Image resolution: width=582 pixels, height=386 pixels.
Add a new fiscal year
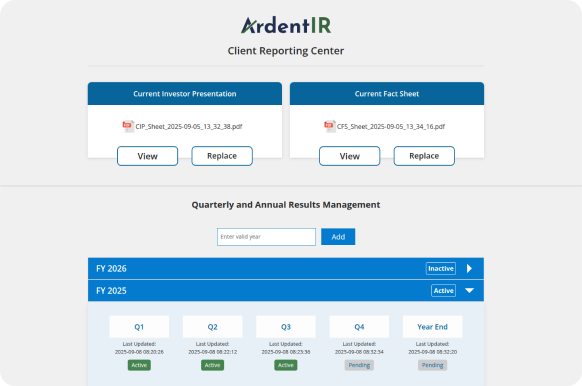338,237
